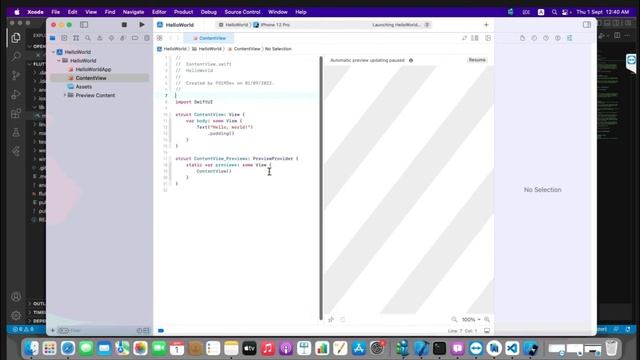Screen dimensions: 640x360
Task: Open the Debug menu
Action: [x=209, y=12]
